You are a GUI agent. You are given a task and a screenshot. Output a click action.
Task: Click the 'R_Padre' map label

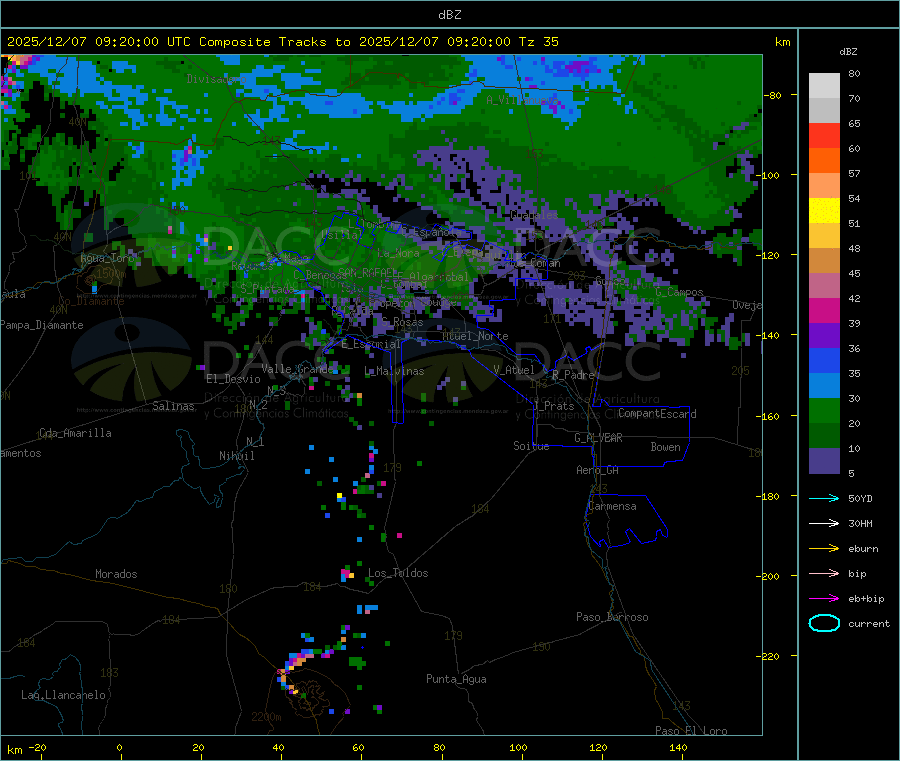[573, 375]
